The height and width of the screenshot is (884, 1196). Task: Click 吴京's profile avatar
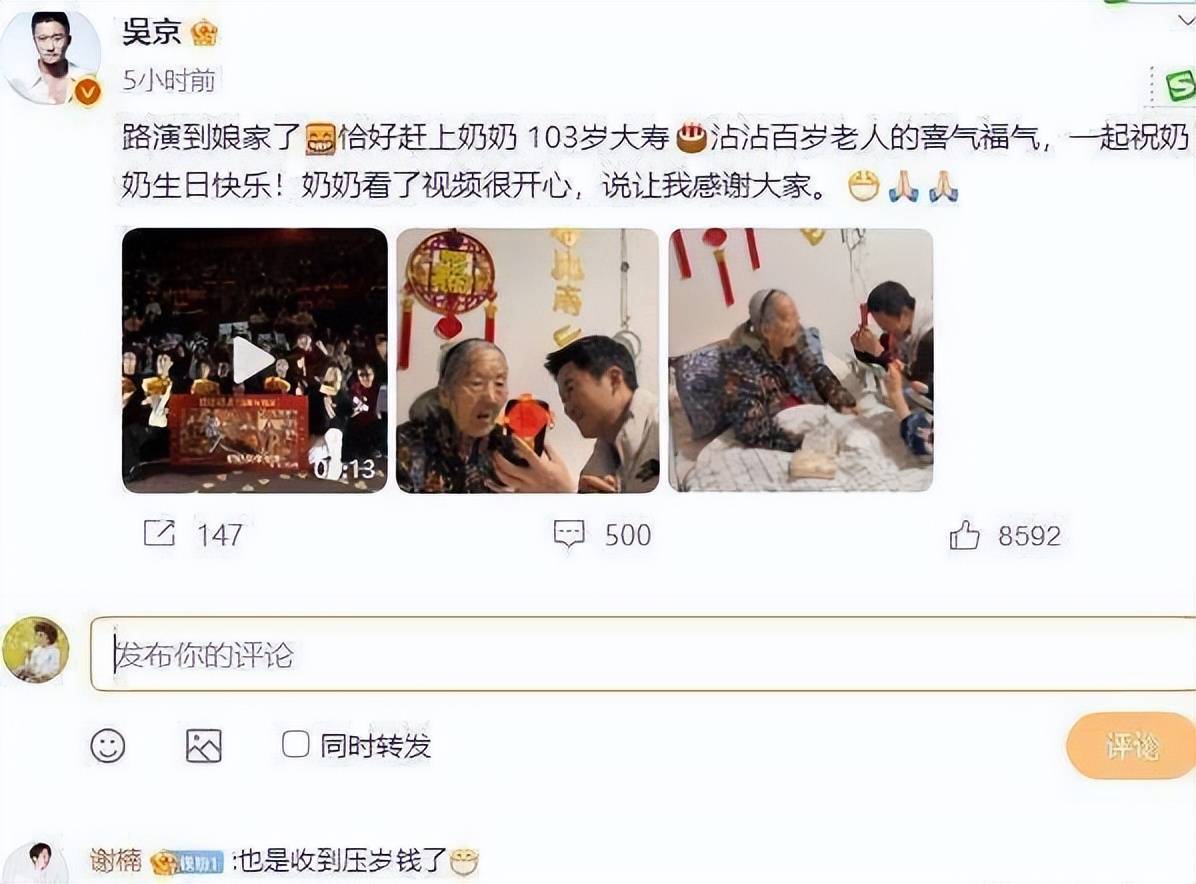(x=52, y=57)
